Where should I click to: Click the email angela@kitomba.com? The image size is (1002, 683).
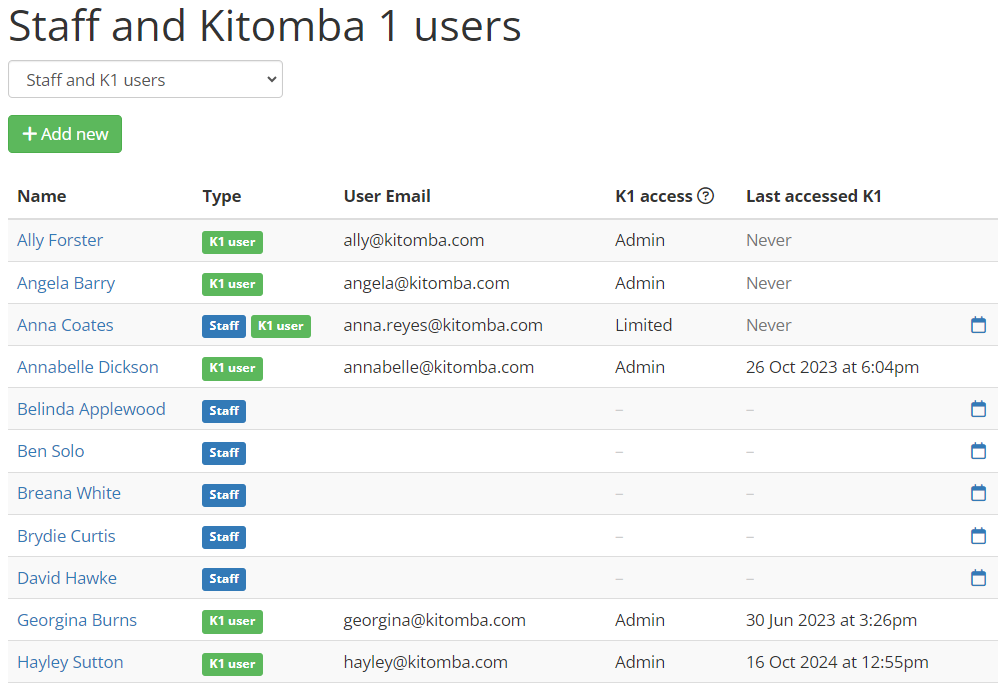pos(426,283)
